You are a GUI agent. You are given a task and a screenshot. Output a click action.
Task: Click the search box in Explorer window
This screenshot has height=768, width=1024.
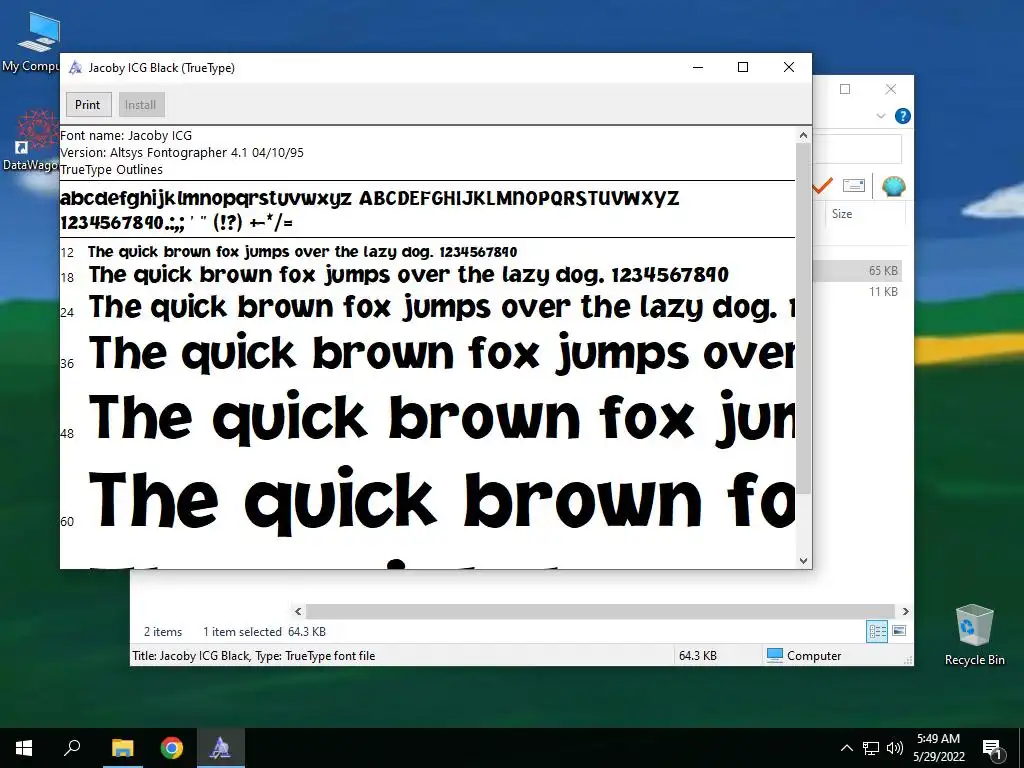click(857, 149)
